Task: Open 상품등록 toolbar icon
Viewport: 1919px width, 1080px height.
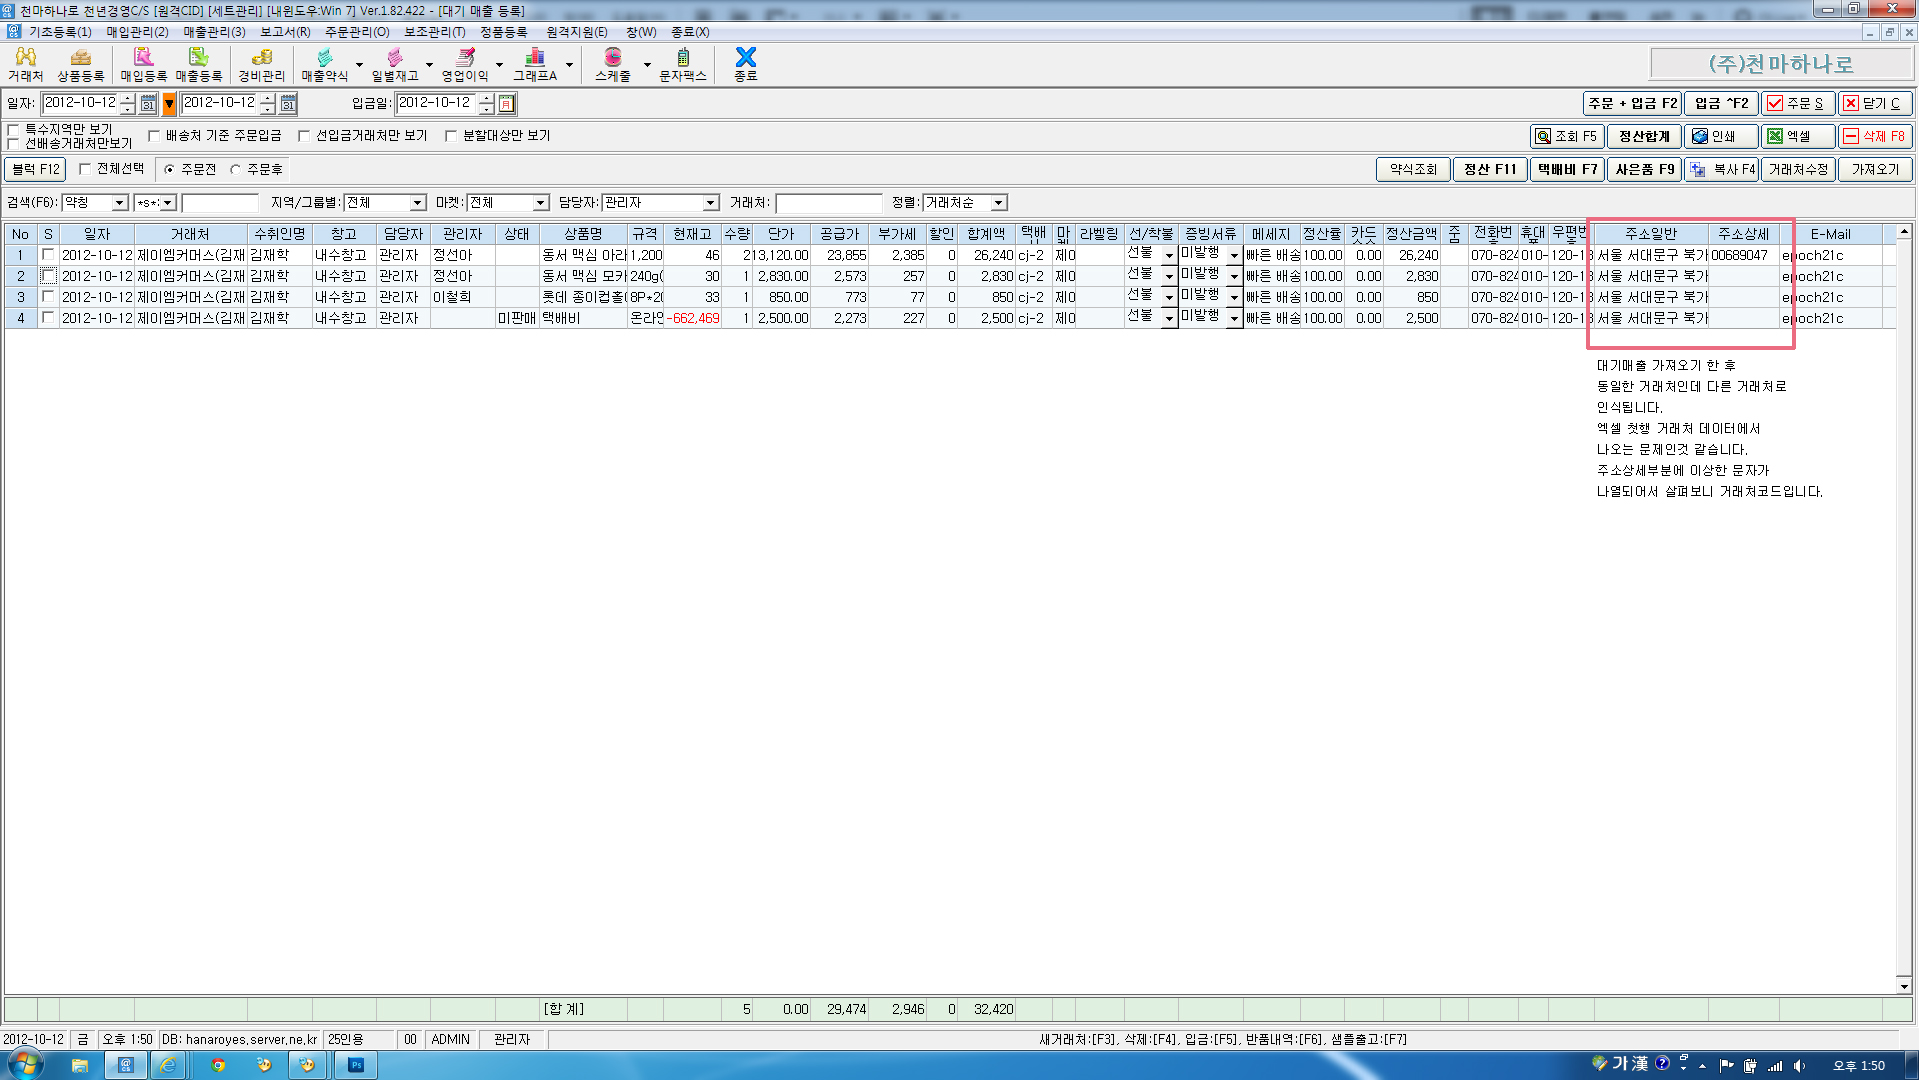Action: tap(80, 64)
